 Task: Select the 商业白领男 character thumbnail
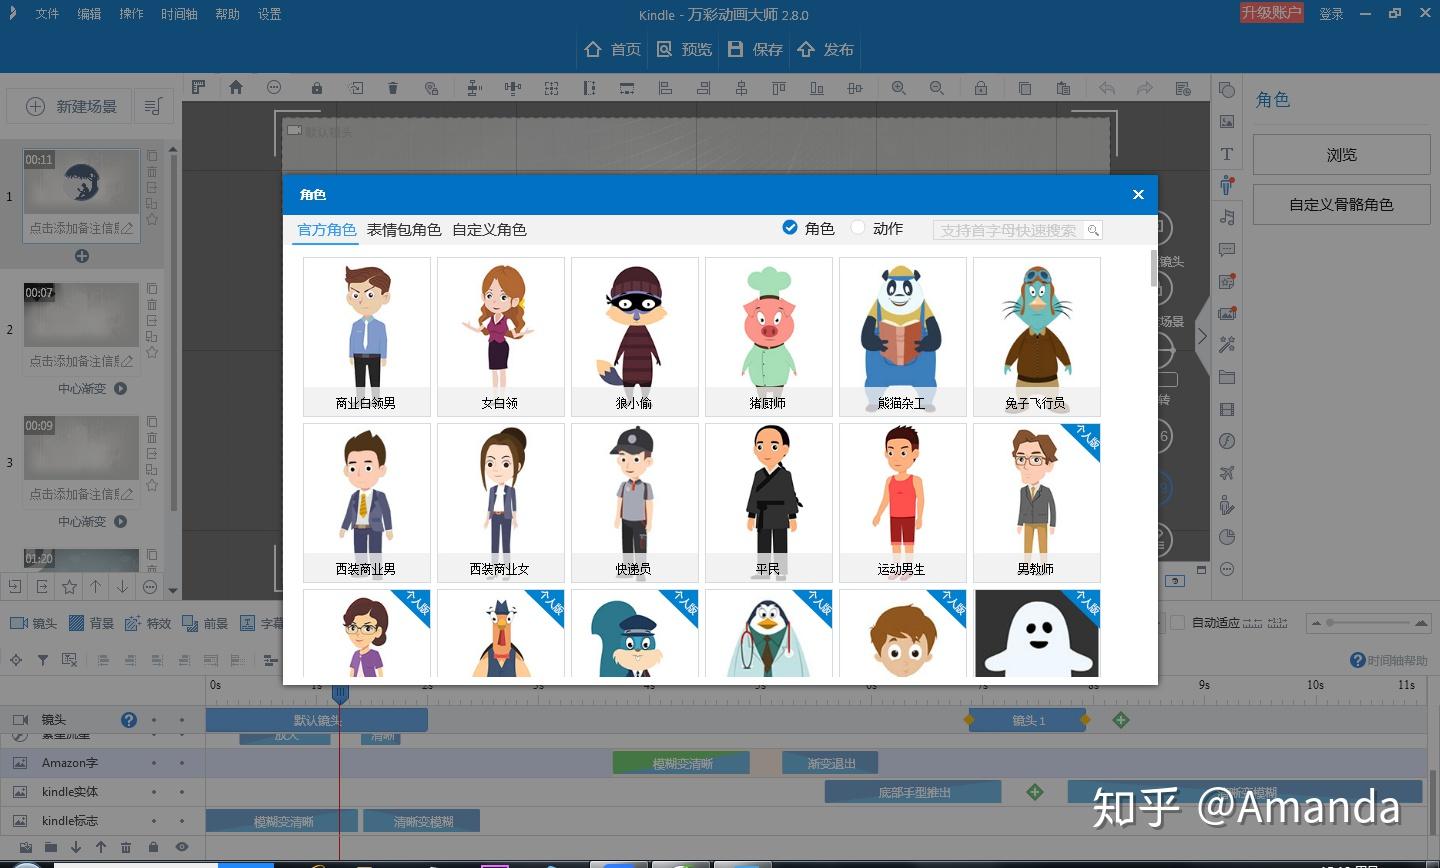(x=367, y=337)
